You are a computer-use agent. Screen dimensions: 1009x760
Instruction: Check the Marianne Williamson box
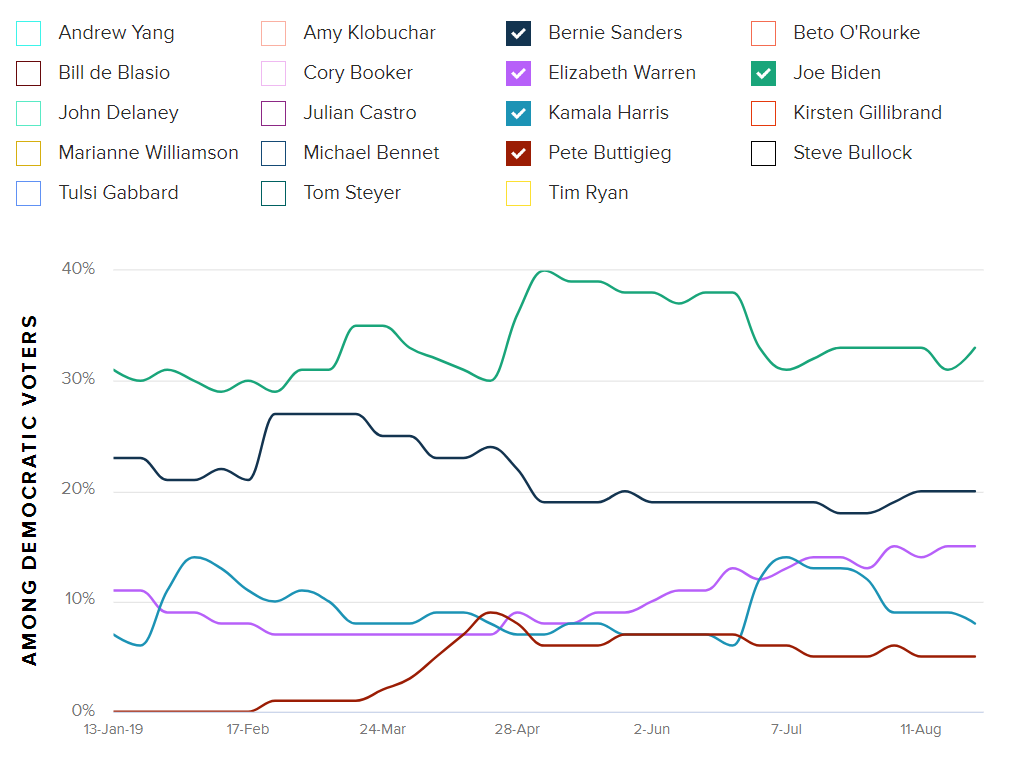click(x=29, y=153)
